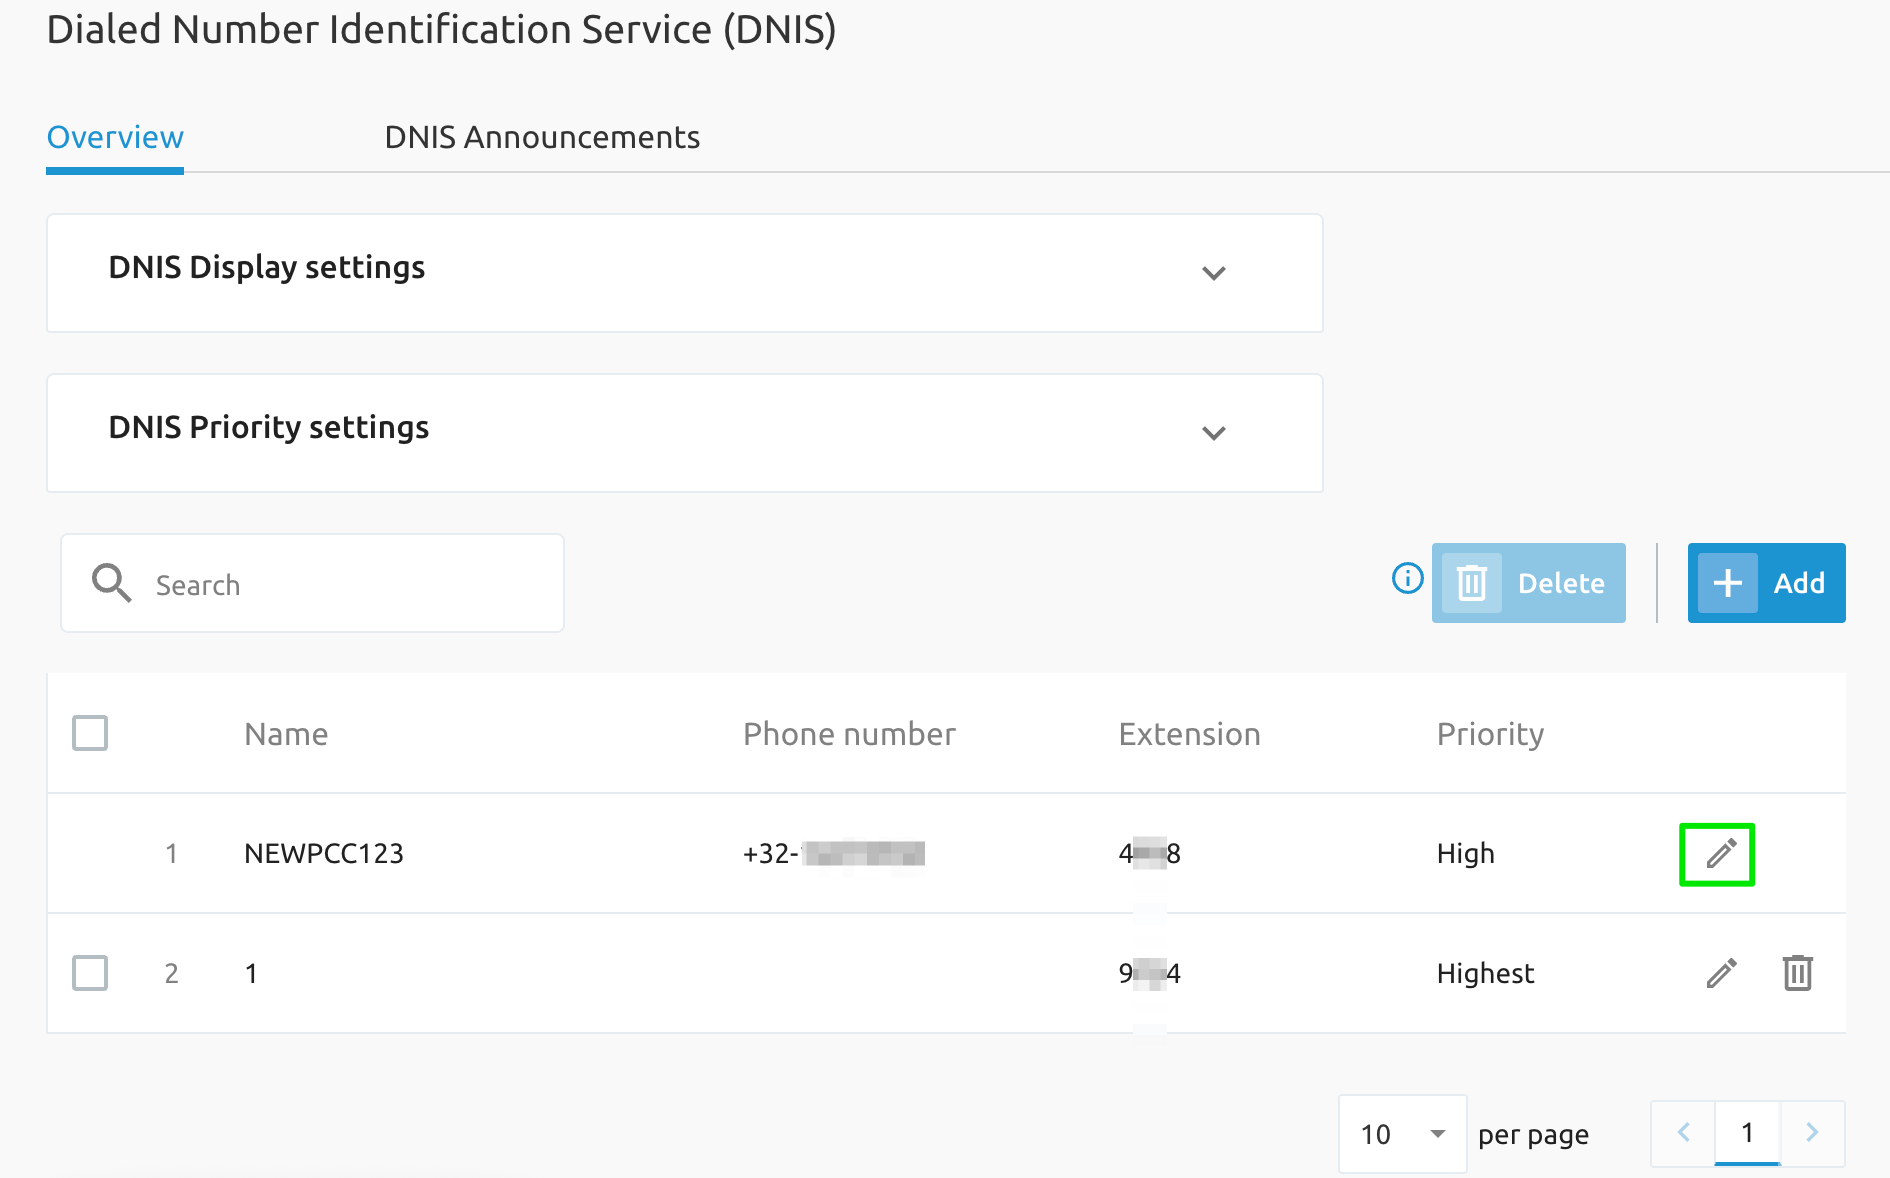The width and height of the screenshot is (1890, 1178).
Task: Edit the NEWPCC123 entry with pencil icon
Action: (x=1719, y=854)
